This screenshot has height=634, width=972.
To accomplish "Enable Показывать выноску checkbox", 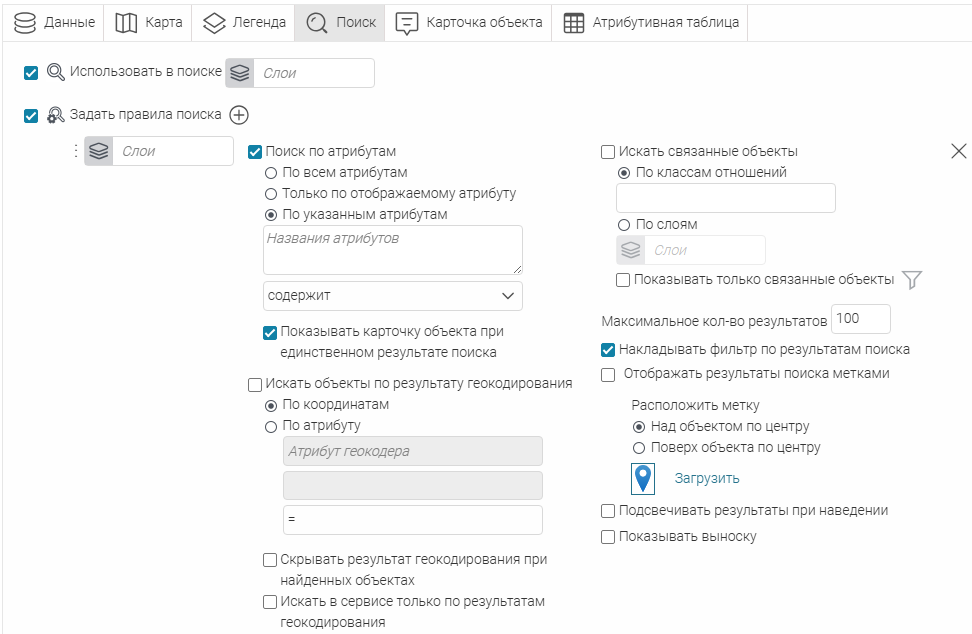I will point(608,537).
